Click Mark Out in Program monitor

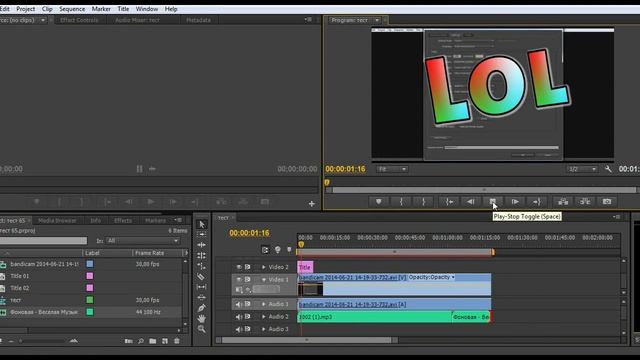tap(424, 202)
